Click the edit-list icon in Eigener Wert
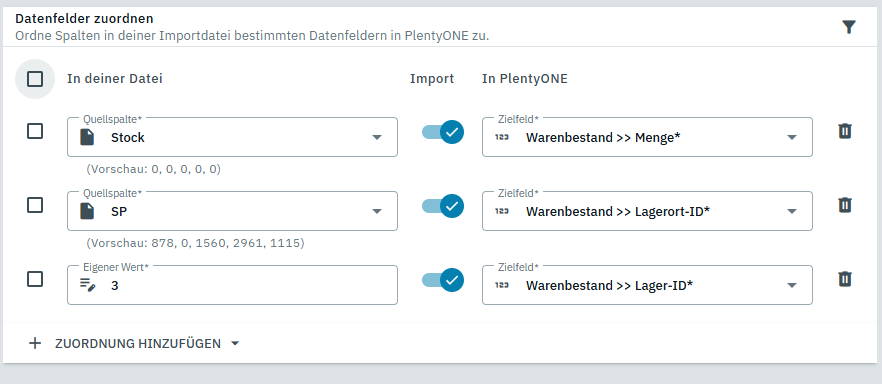The width and height of the screenshot is (882, 384). click(x=87, y=285)
